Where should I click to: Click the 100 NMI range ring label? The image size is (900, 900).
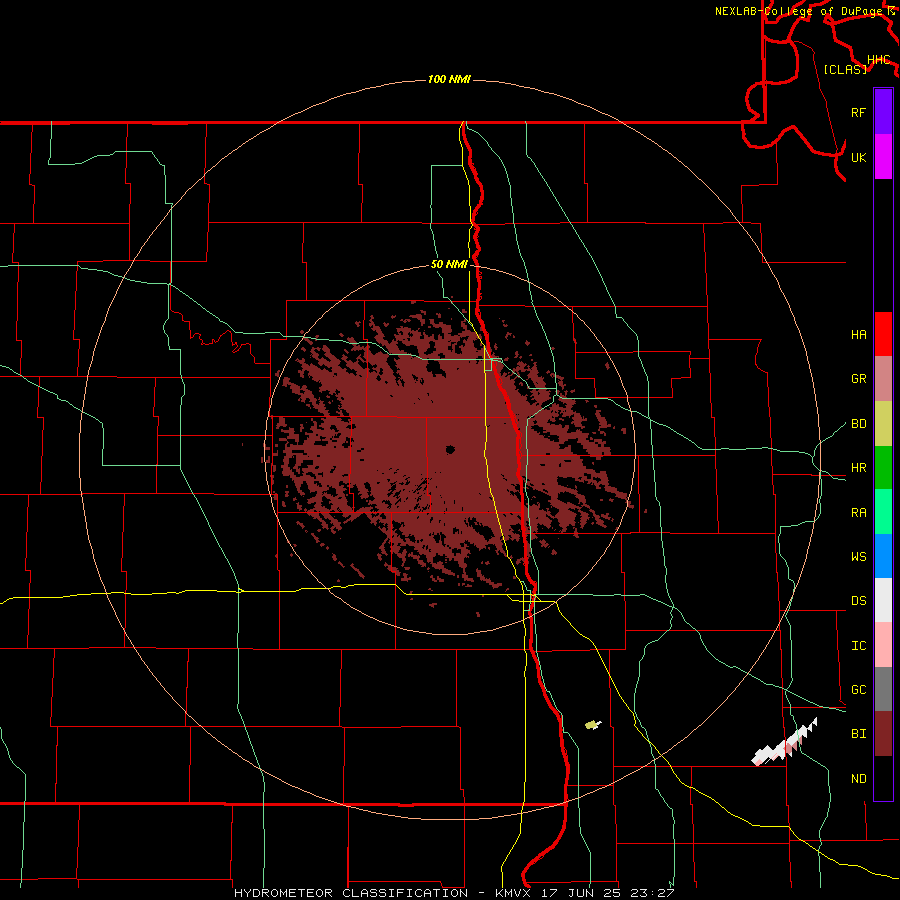[449, 79]
